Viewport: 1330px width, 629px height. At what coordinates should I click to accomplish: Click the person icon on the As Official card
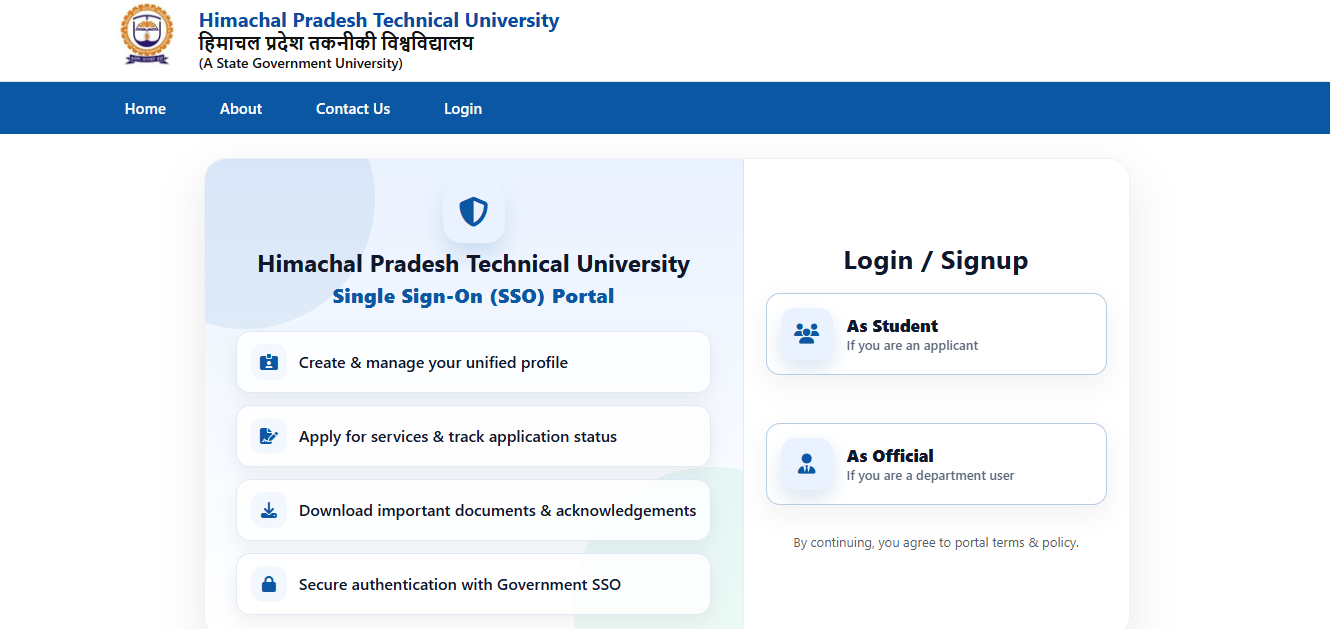[806, 464]
